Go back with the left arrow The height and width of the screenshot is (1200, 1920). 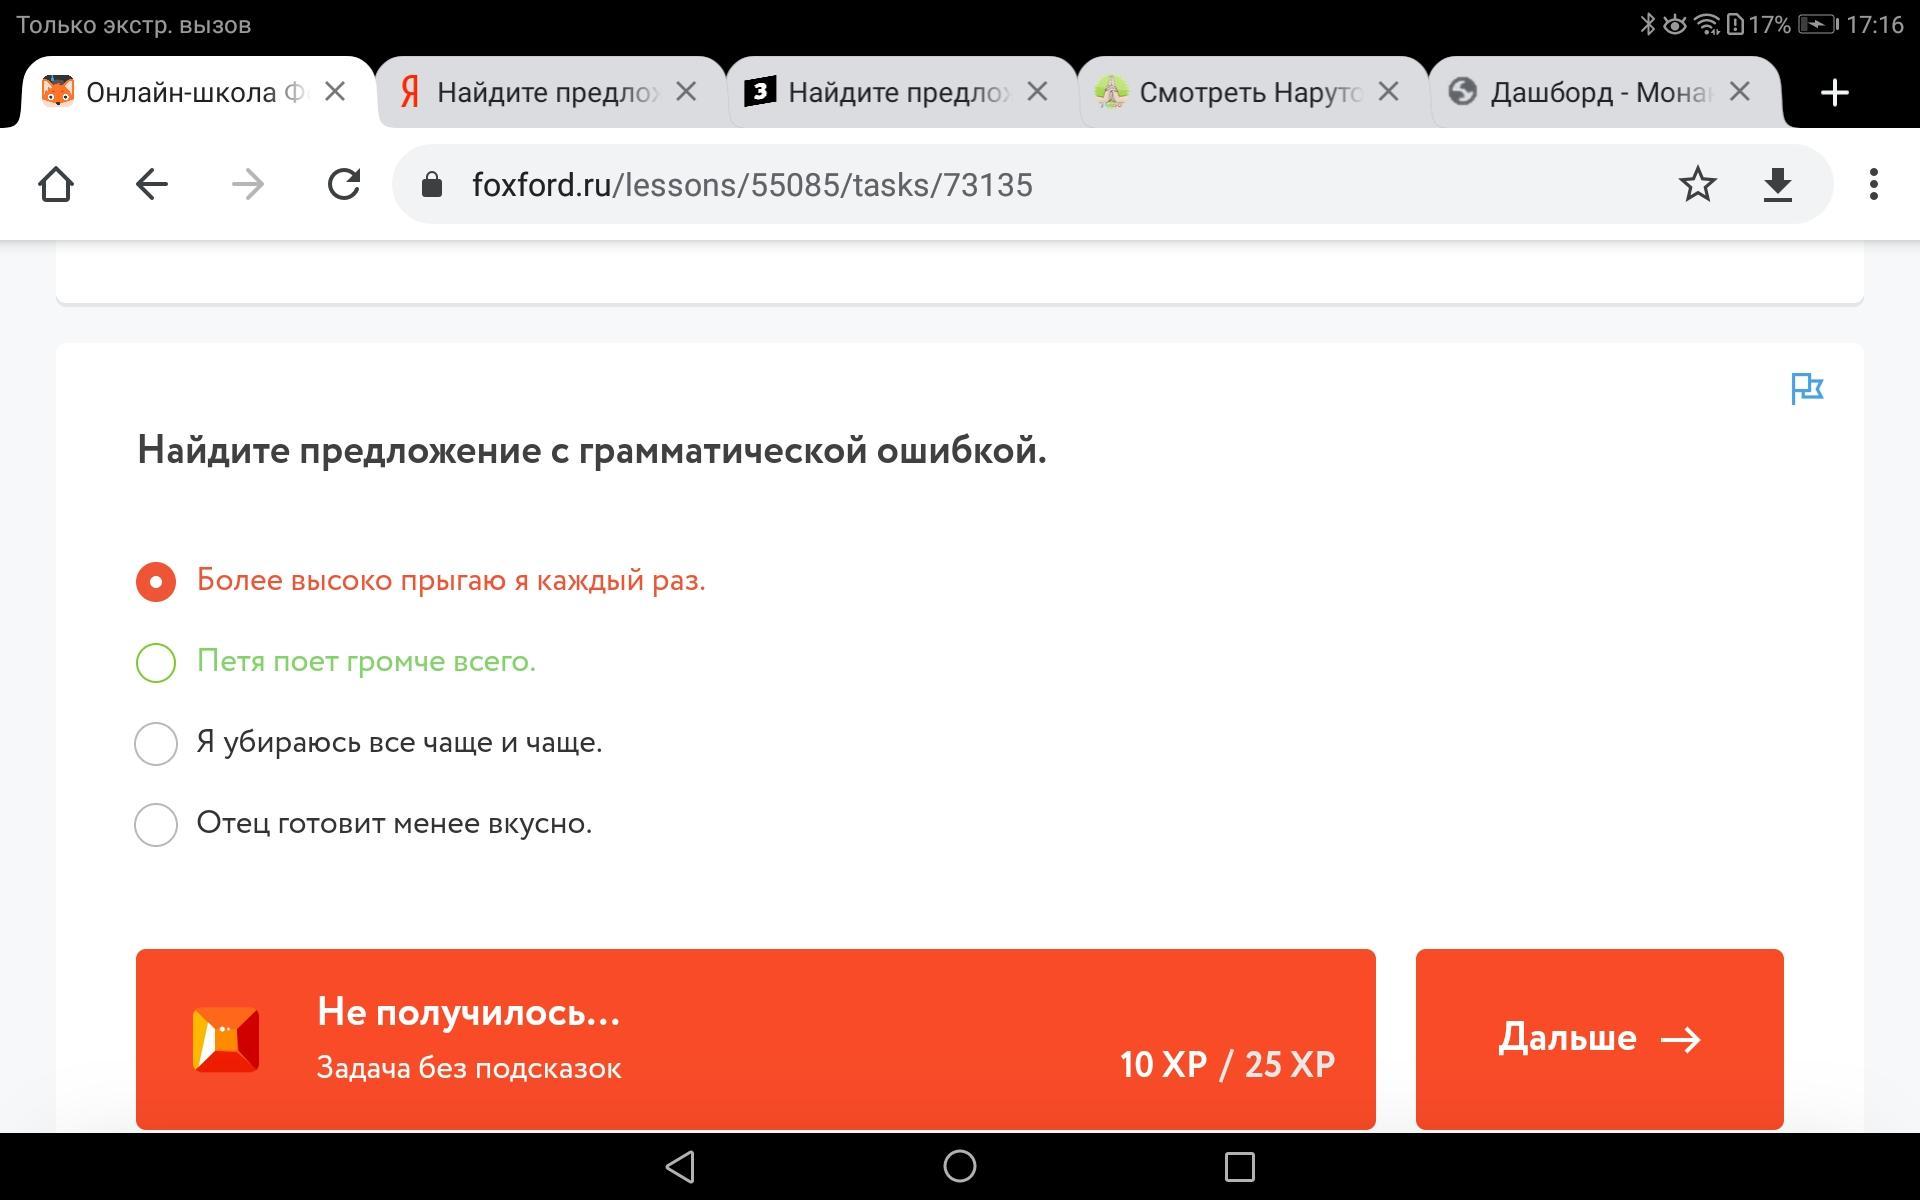tap(151, 184)
